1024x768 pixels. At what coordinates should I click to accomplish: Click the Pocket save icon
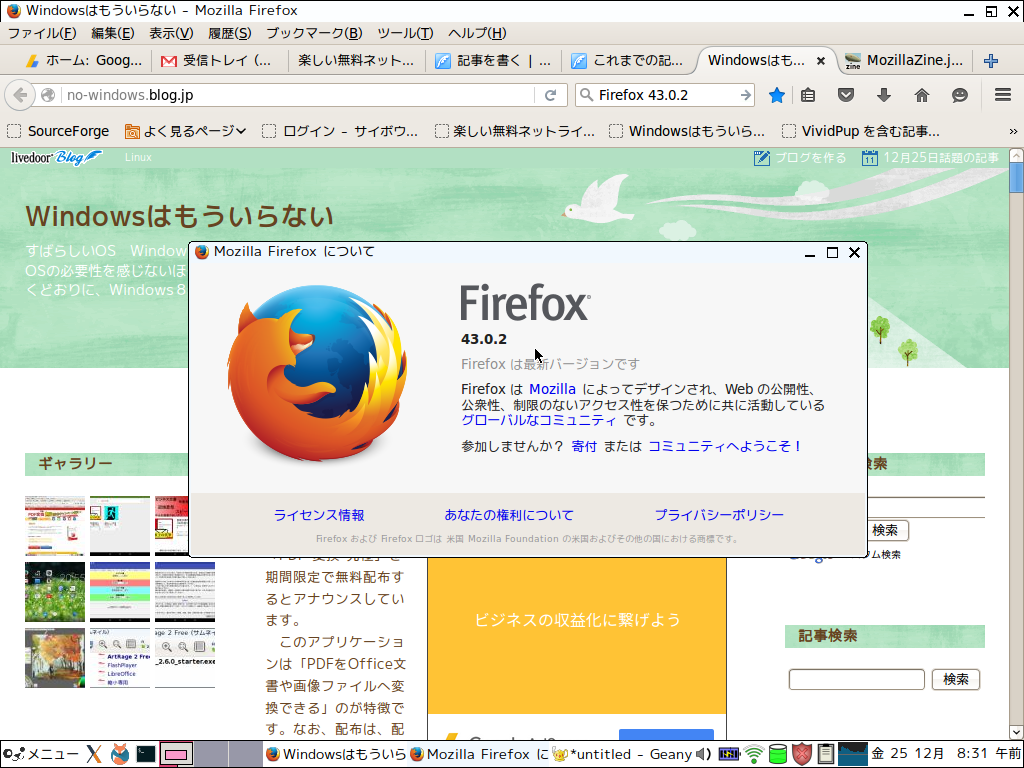[846, 95]
